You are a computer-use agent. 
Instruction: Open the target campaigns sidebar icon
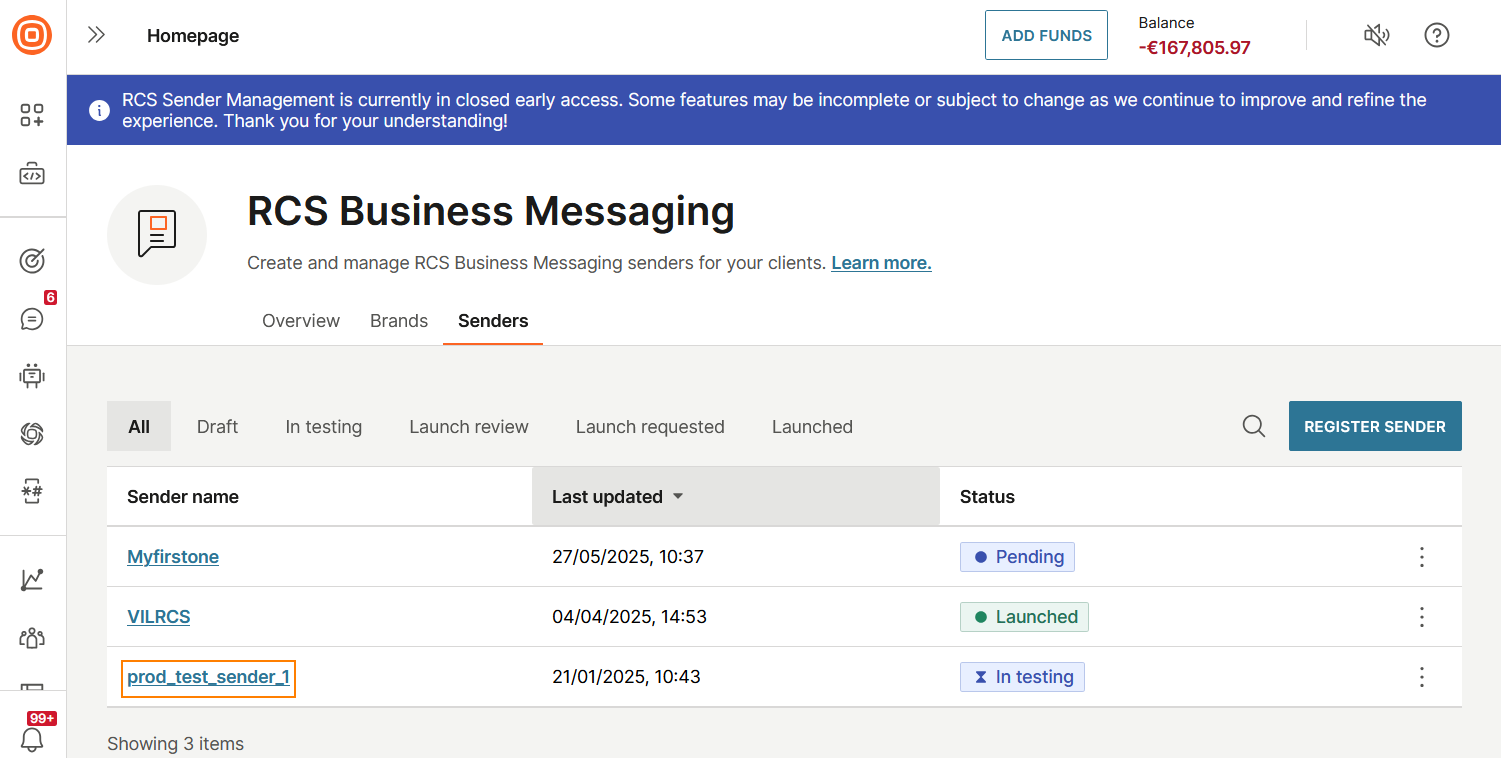tap(32, 261)
